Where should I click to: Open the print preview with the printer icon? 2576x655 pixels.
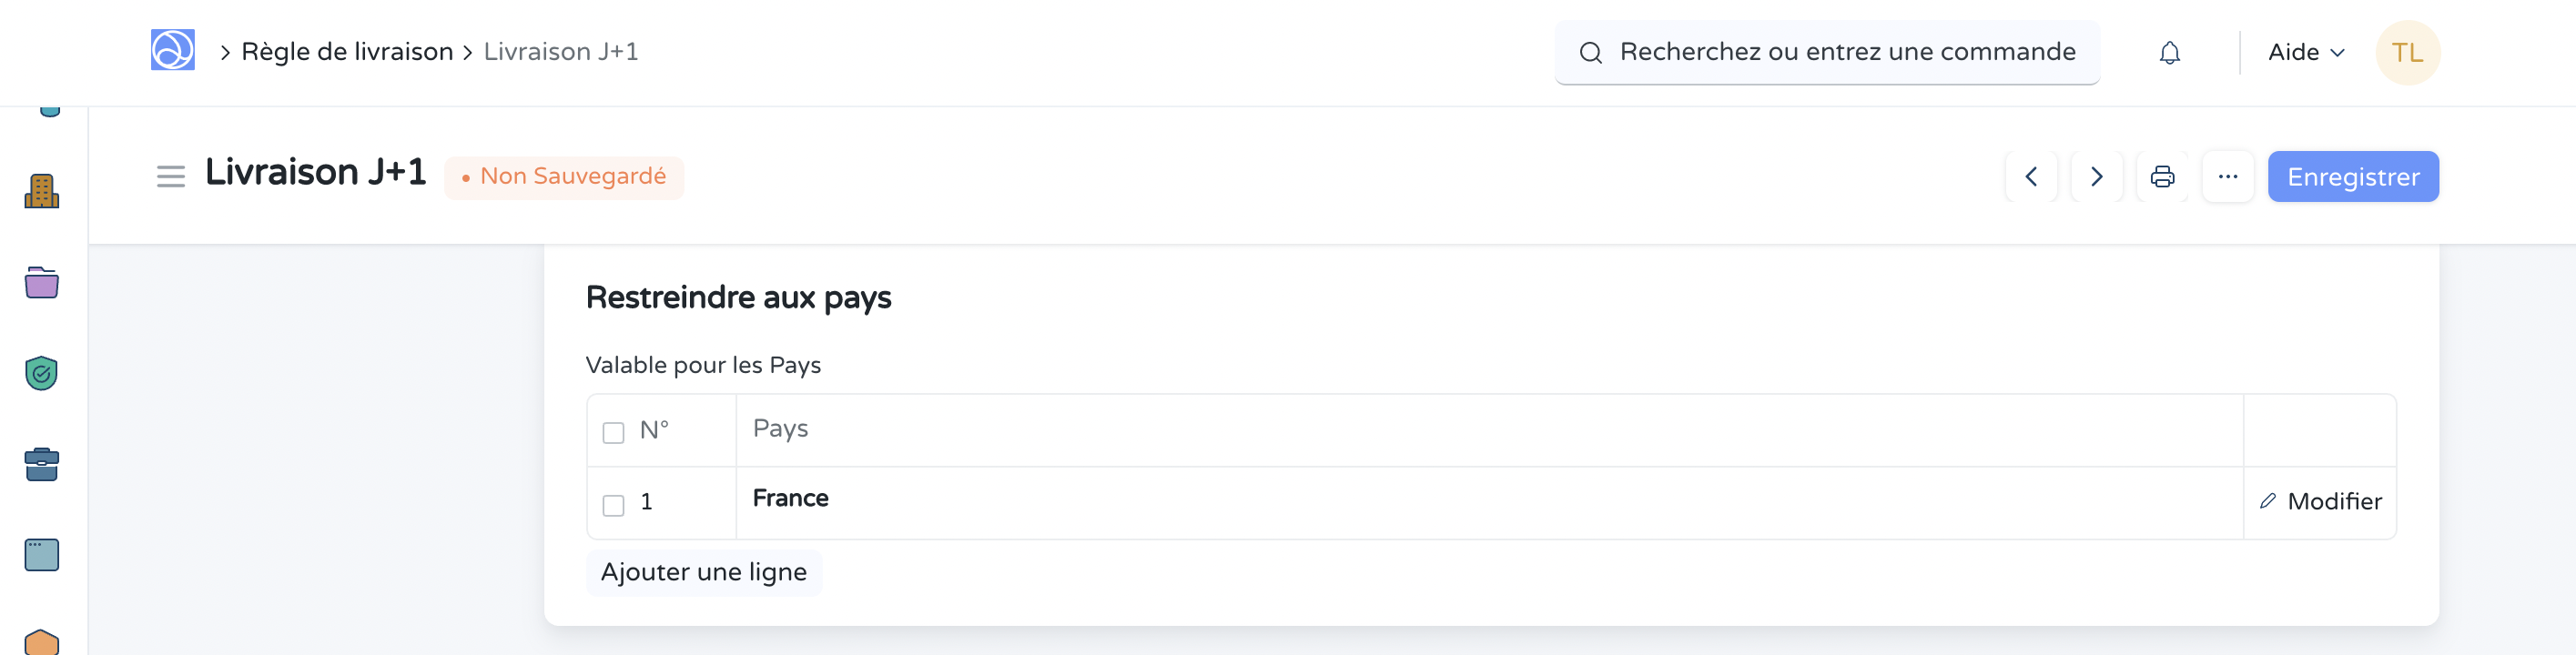2162,176
